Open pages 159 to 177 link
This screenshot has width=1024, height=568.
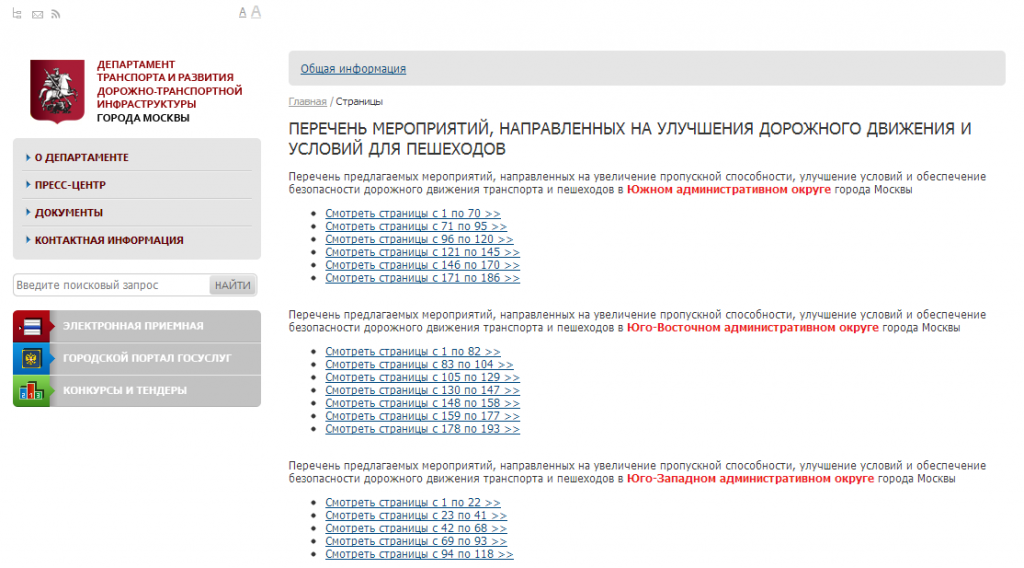pyautogui.click(x=423, y=416)
